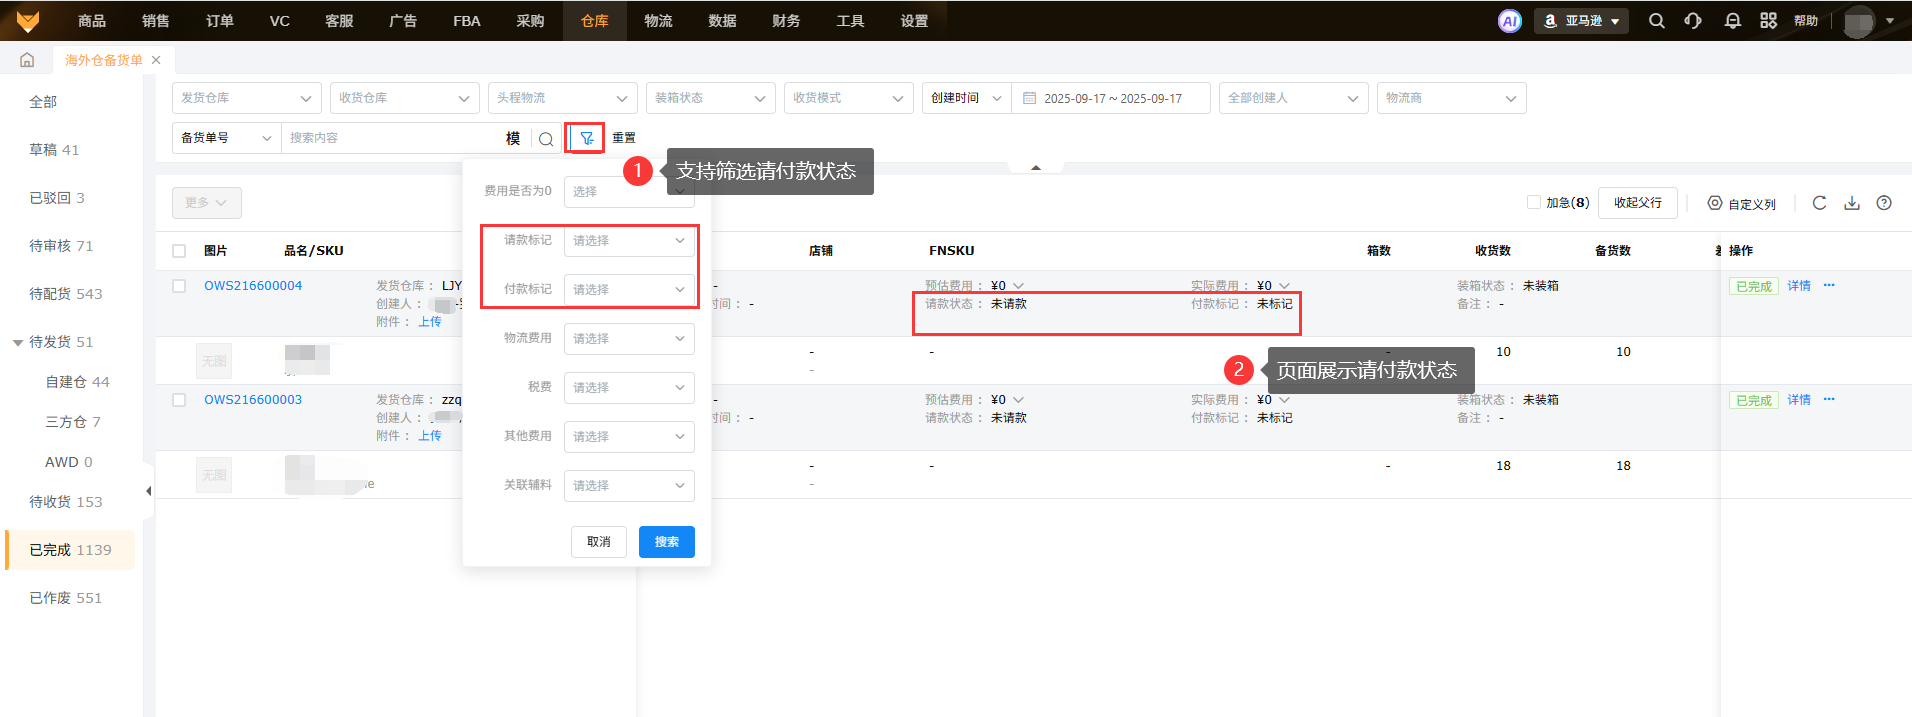Click the user avatar
This screenshot has width=1912, height=717.
click(1858, 21)
